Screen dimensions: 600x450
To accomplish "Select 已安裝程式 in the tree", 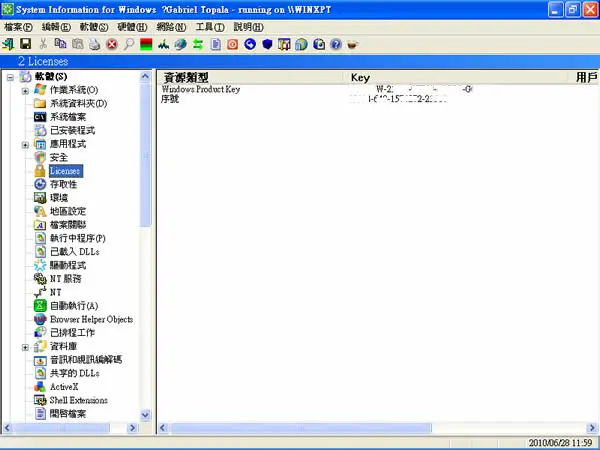I will [72, 130].
